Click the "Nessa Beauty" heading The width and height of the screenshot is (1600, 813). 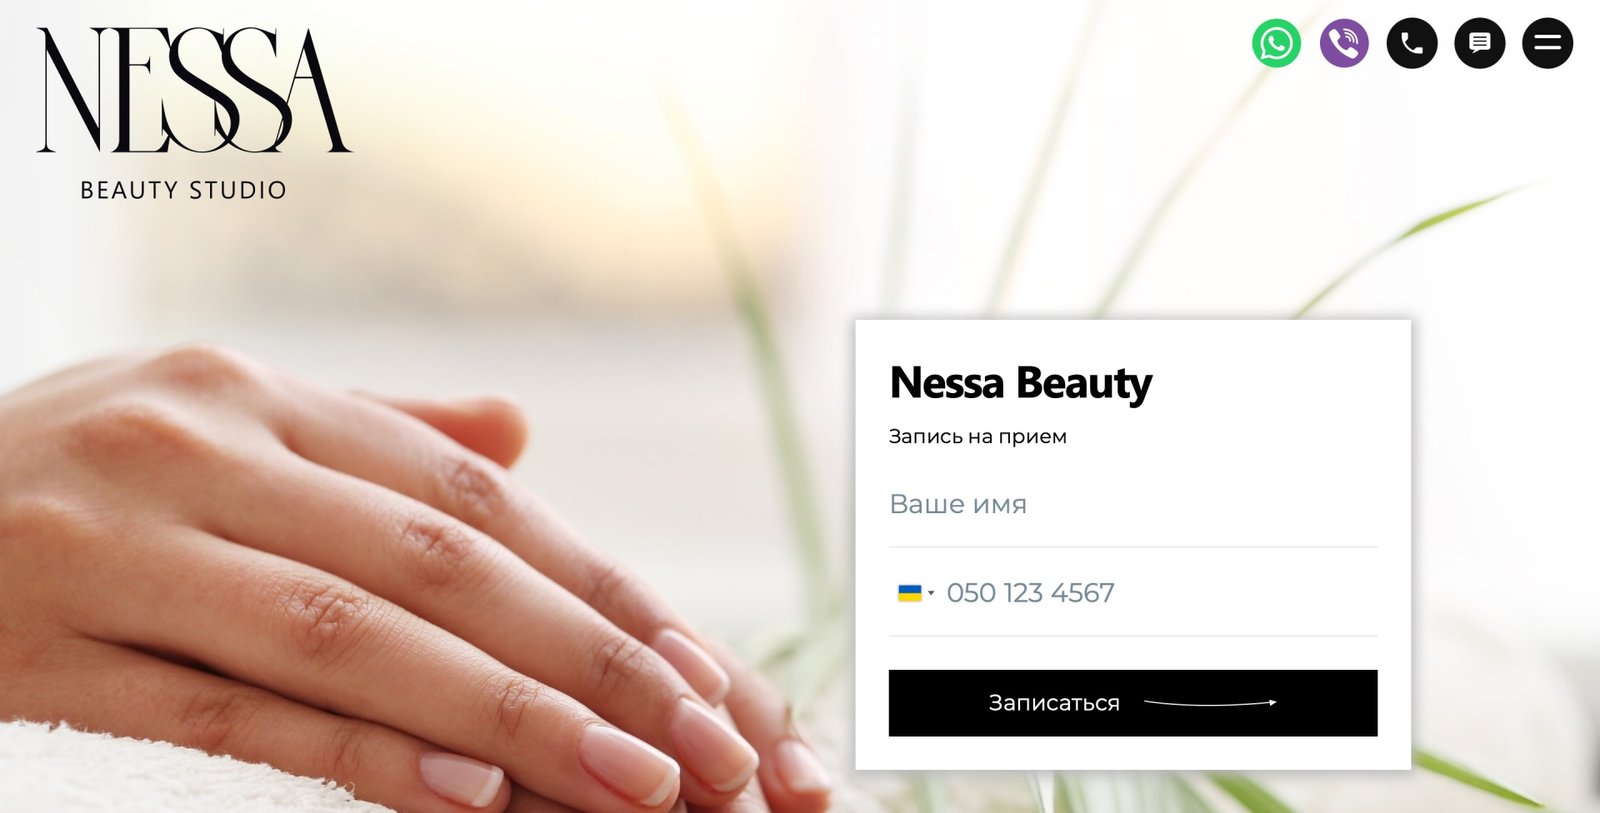pos(1020,383)
